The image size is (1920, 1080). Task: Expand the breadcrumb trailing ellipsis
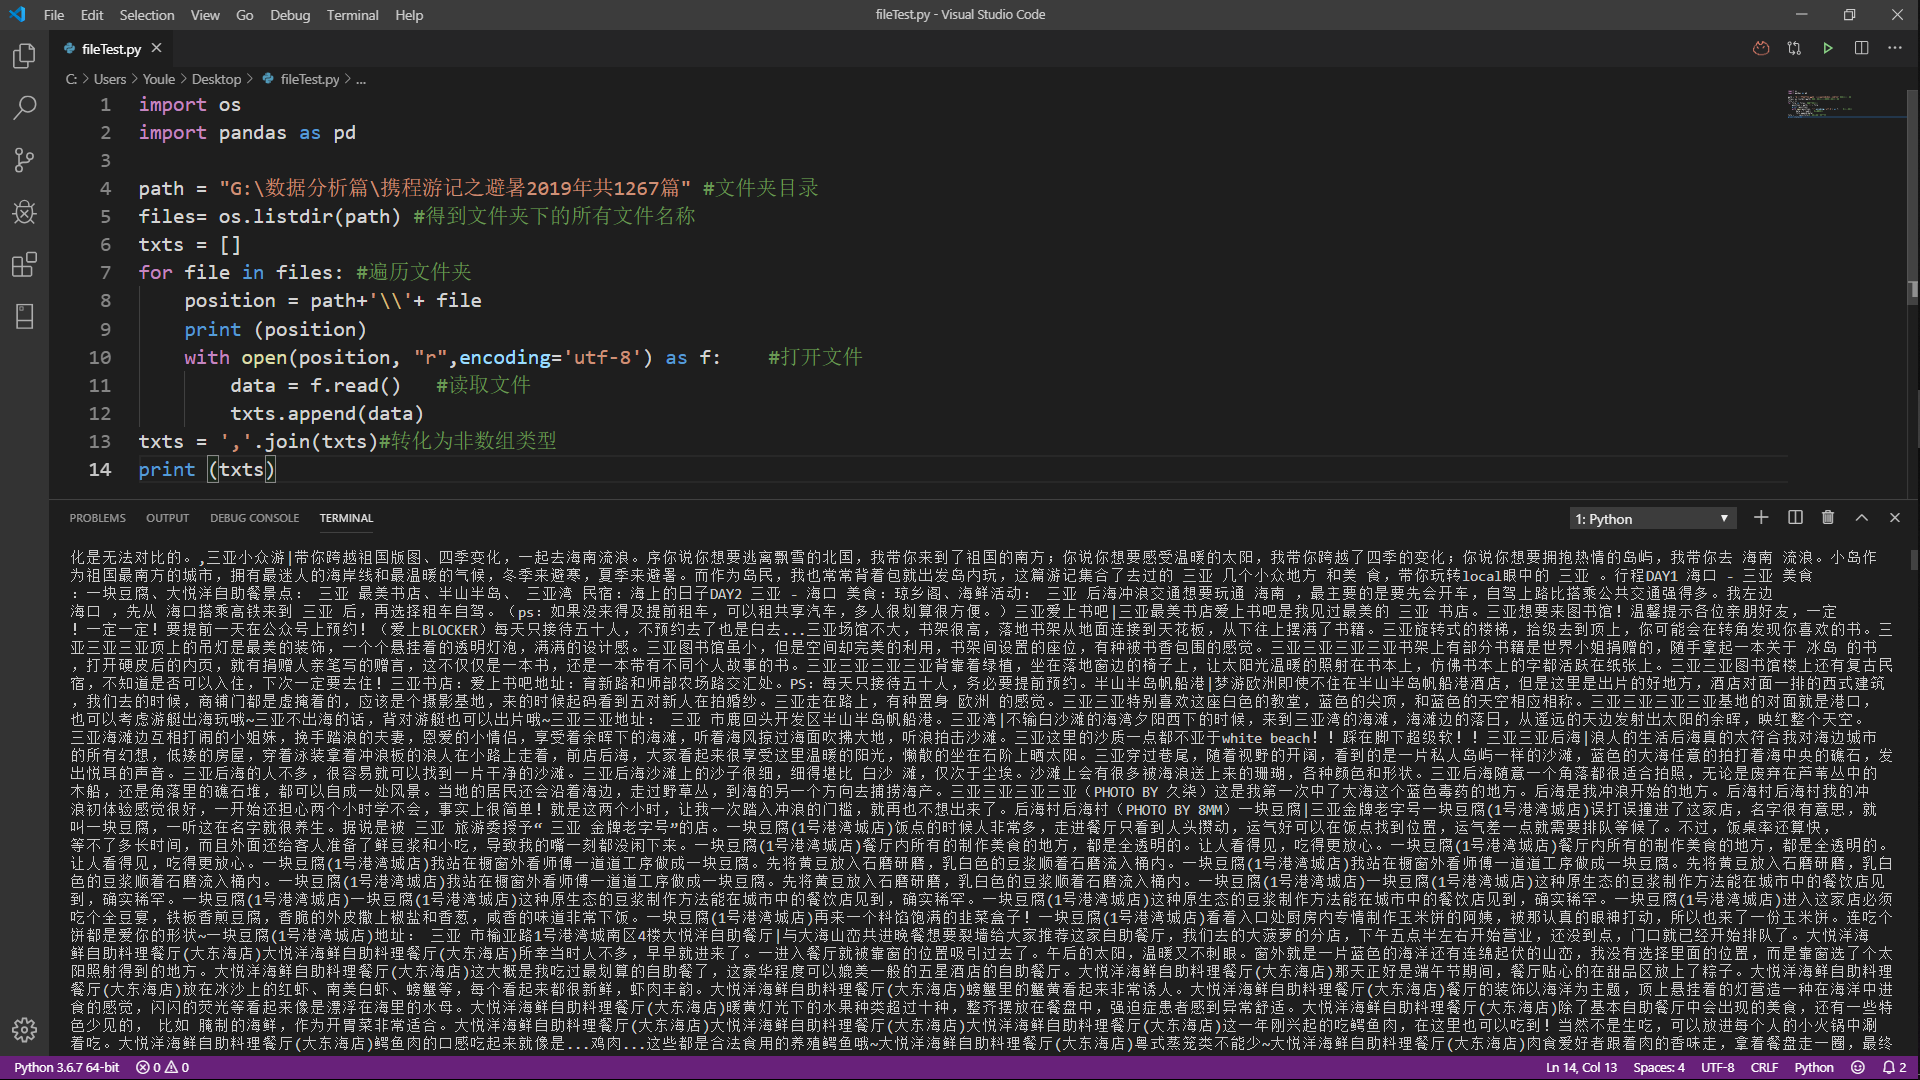(x=361, y=79)
